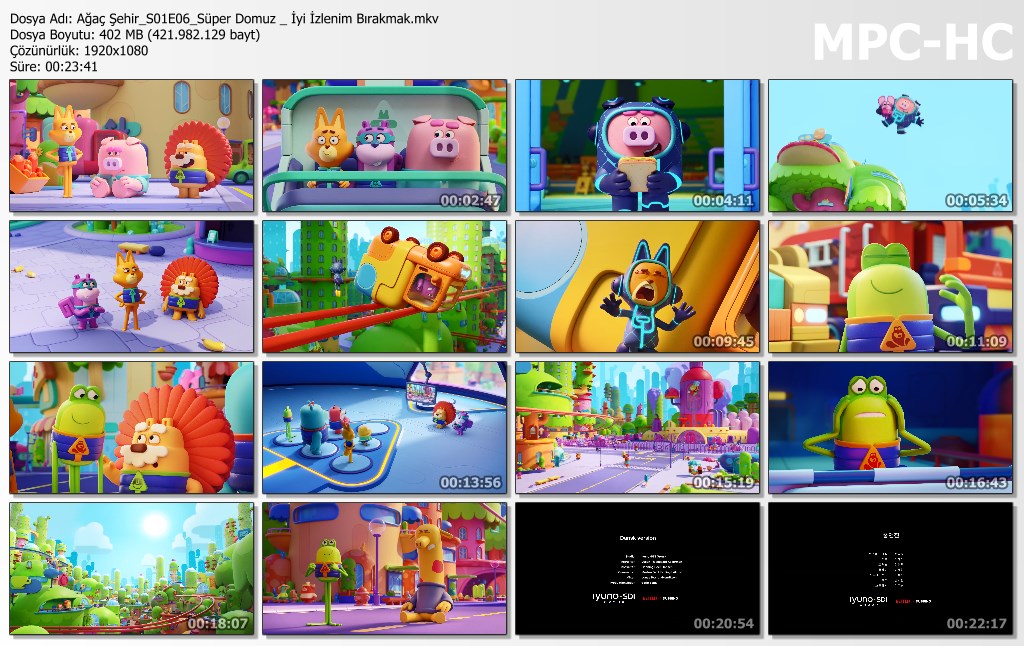Screen dimensions: 1024x646
Task: Select the 00:04:11 pig holding sandwich thumbnail
Action: 637,146
